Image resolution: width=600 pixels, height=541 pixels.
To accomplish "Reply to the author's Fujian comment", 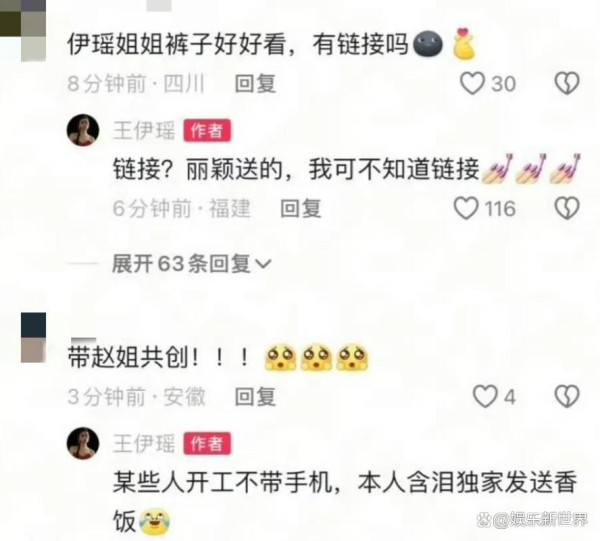I will click(x=300, y=209).
